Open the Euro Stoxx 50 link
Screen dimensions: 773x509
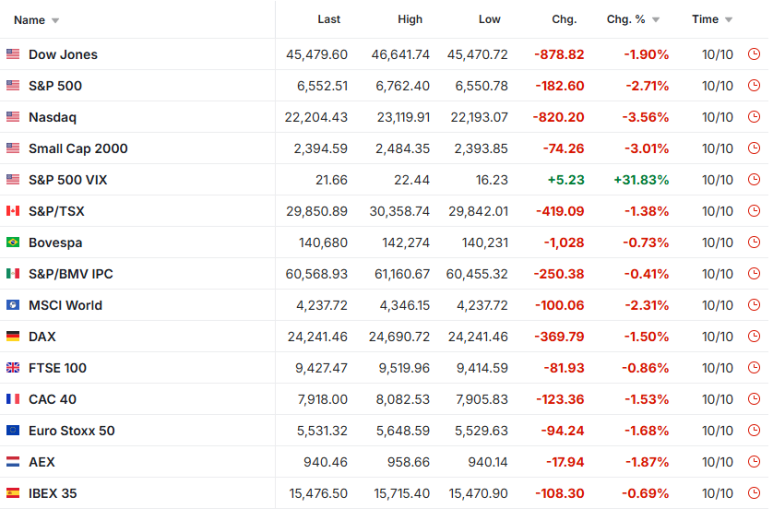pyautogui.click(x=71, y=431)
